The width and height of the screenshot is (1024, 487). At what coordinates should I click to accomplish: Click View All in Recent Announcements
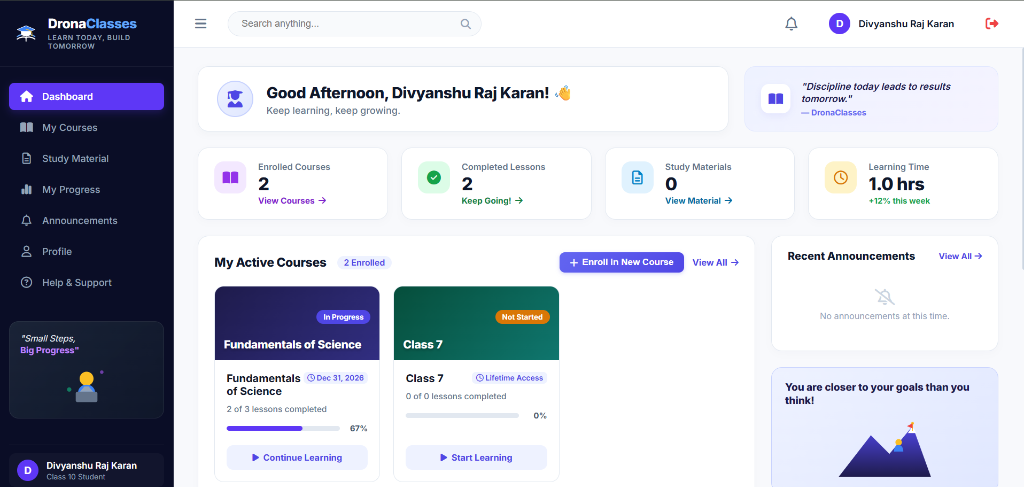click(960, 257)
